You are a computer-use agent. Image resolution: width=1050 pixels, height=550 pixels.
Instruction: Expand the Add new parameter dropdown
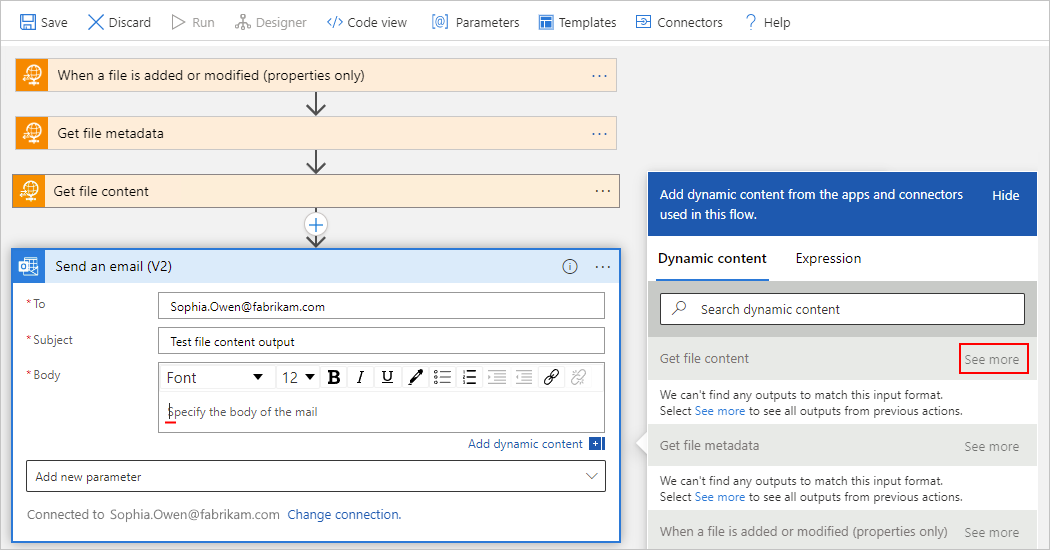click(x=316, y=477)
